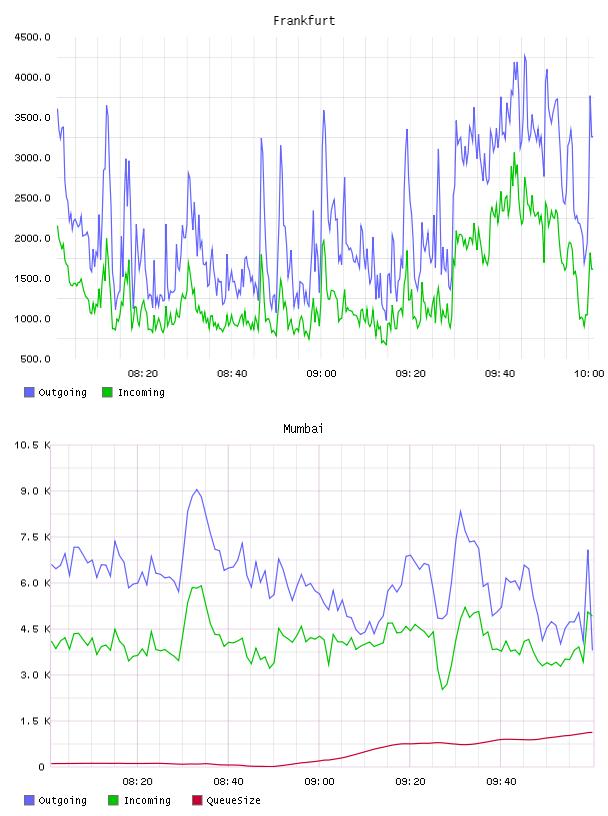608x816 pixels.
Task: Click the 09:20 time label on Frankfurt chart
Action: point(411,374)
